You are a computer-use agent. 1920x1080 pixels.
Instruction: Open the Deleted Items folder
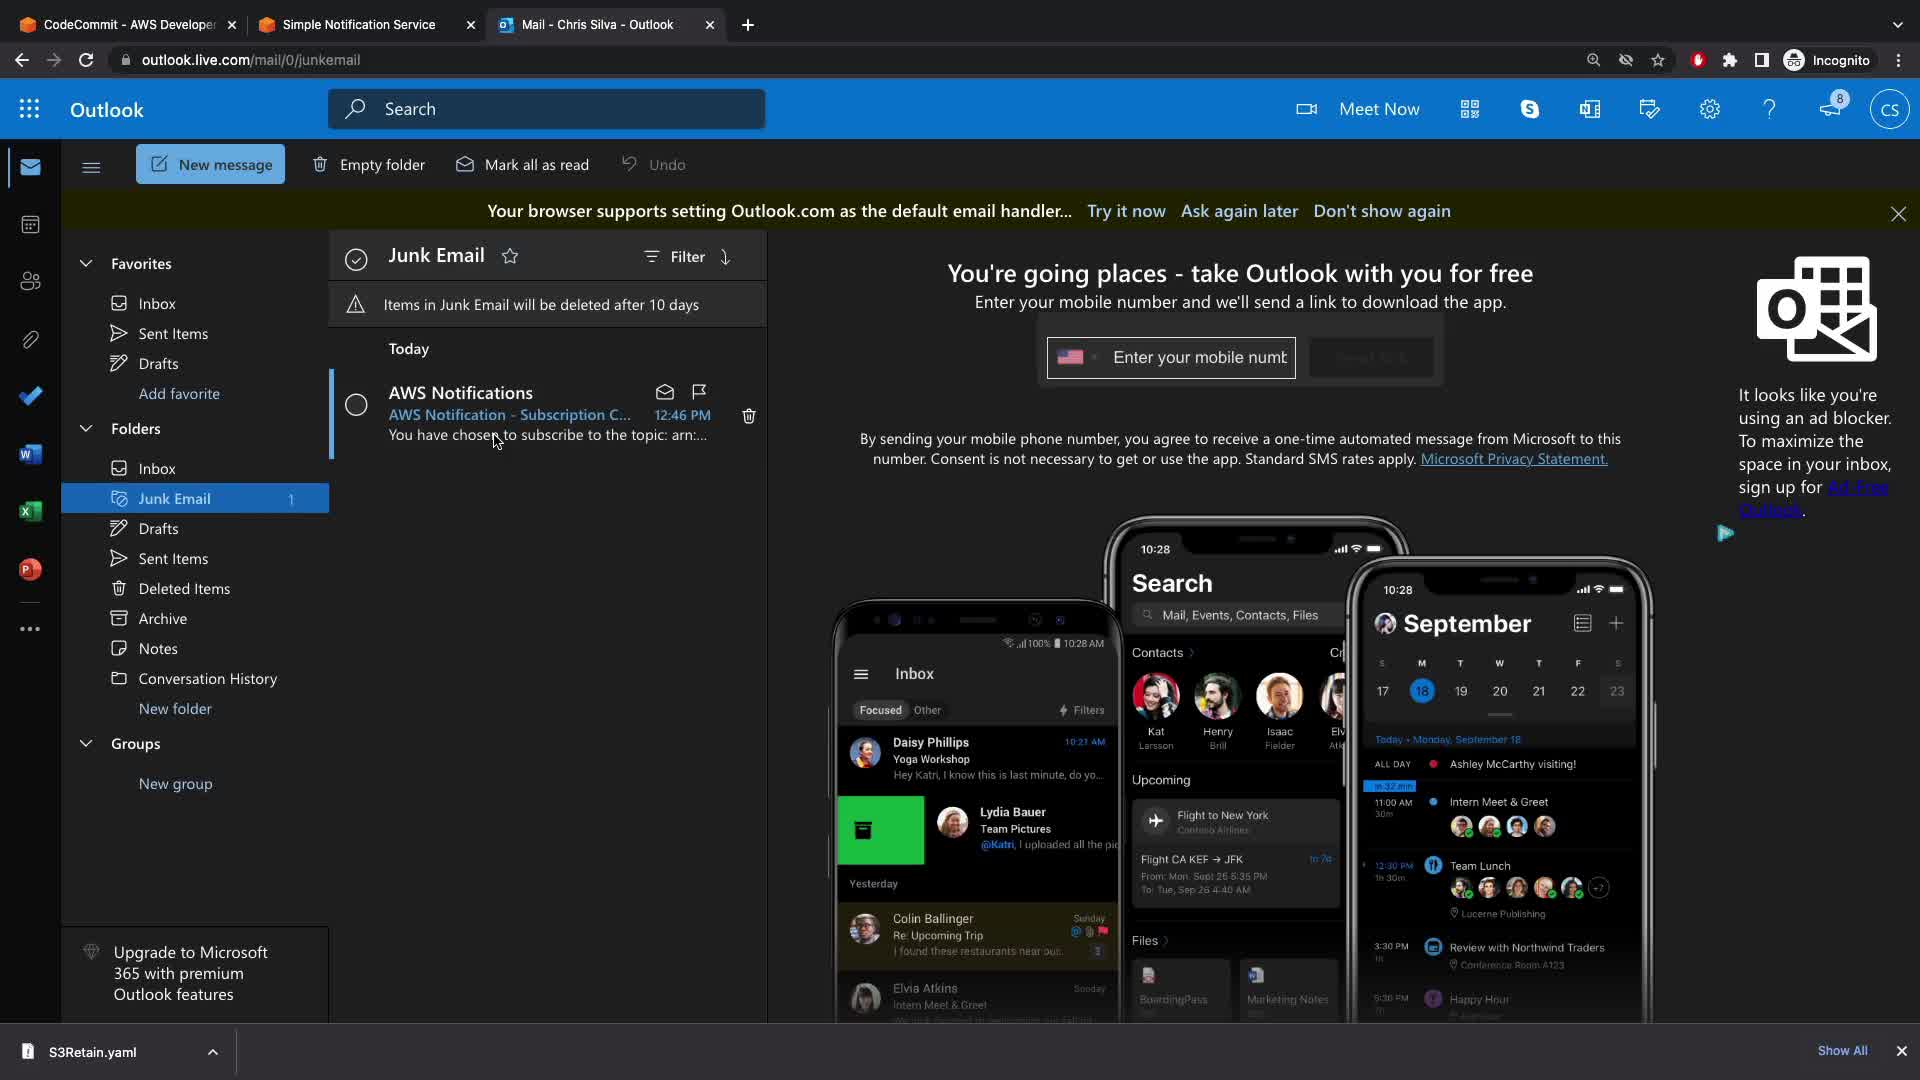[x=184, y=588]
